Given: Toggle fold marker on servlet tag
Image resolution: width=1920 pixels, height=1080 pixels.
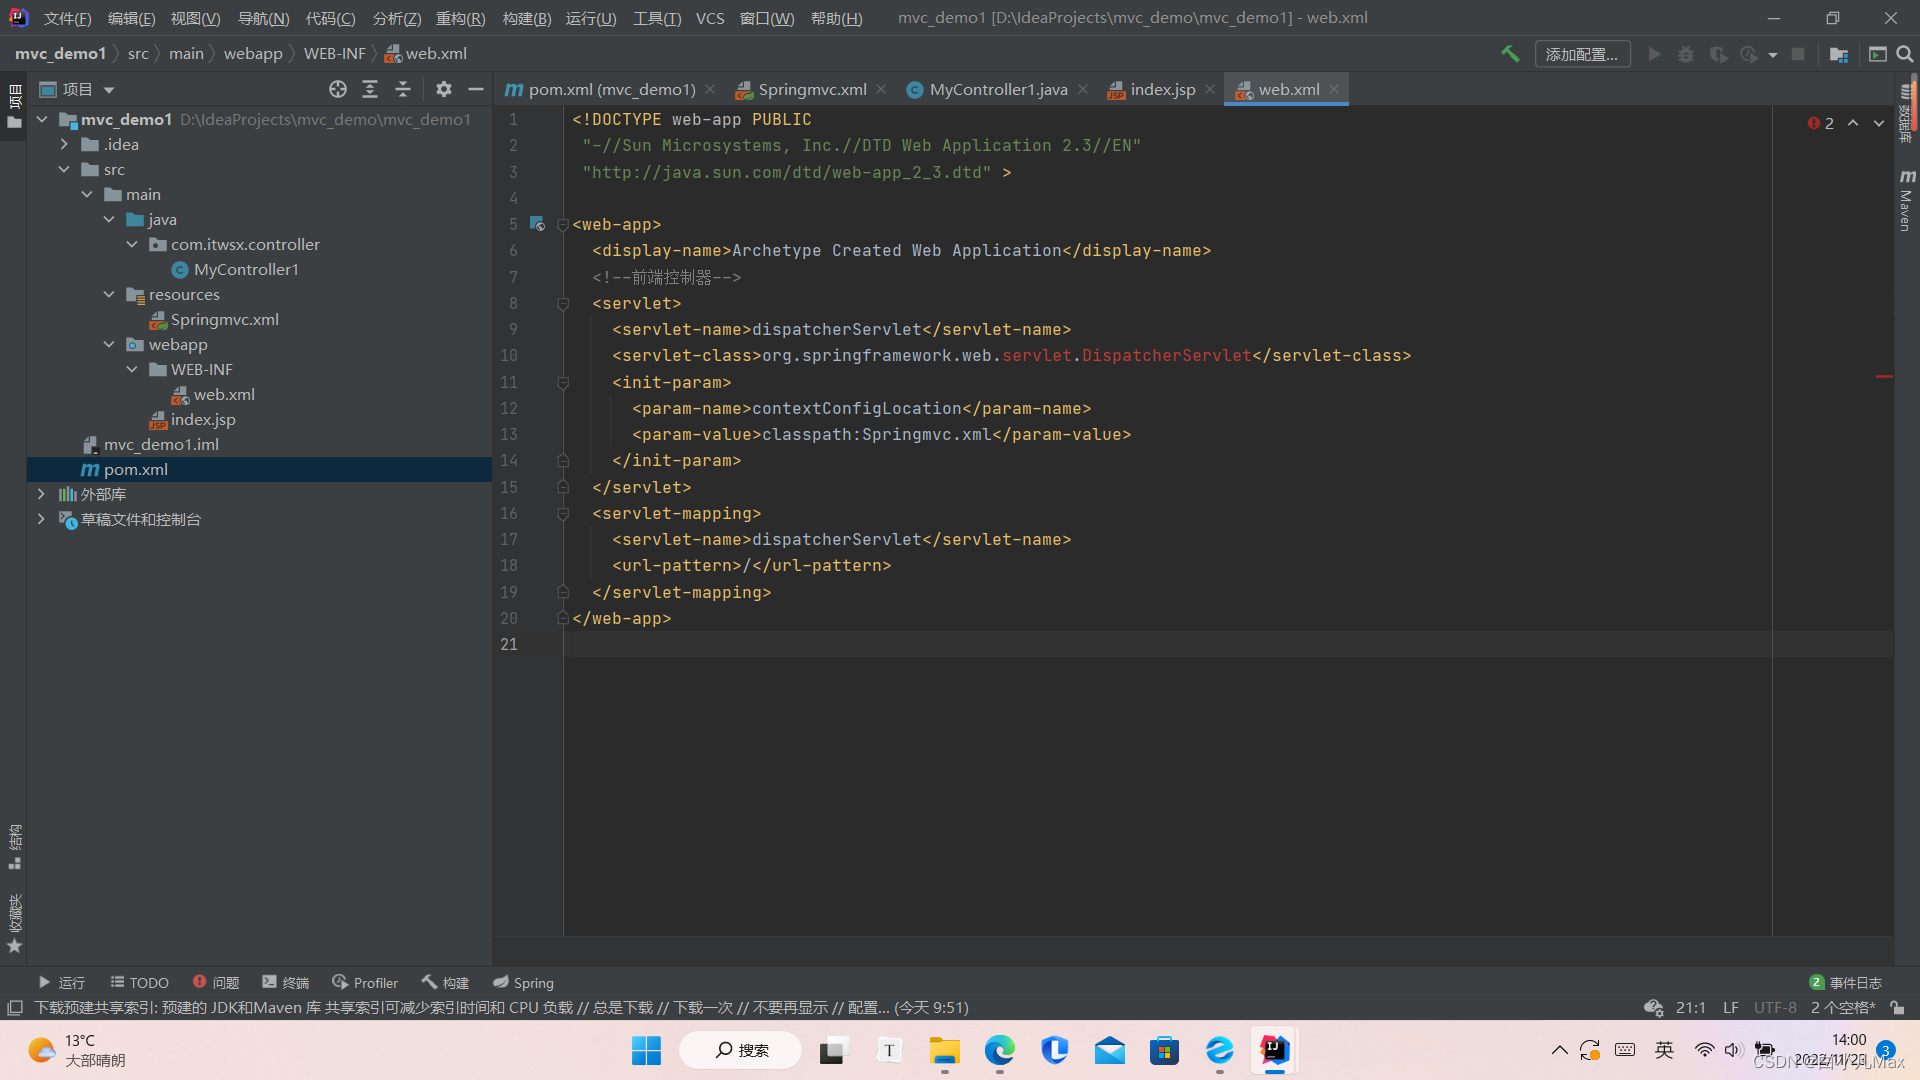Looking at the screenshot, I should coord(563,304).
